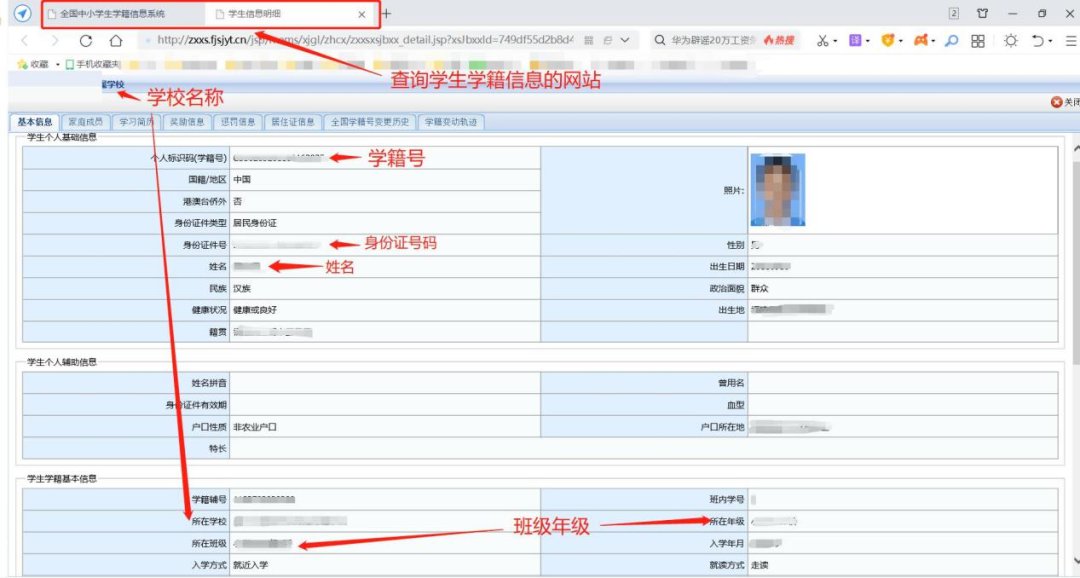The height and width of the screenshot is (578, 1080).
Task: Click the student photo thumbnail
Action: click(778, 190)
